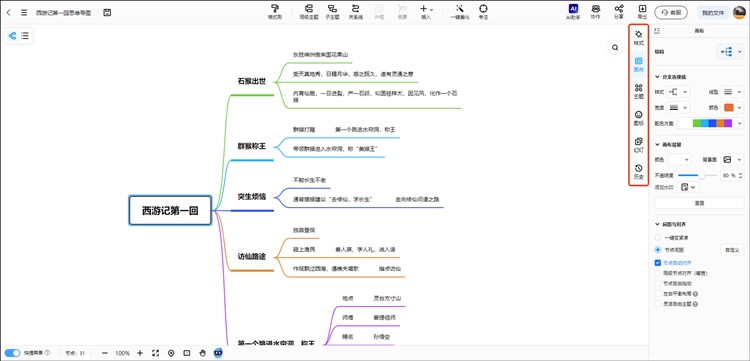Pick the orange branch line color swatch
The image size is (750, 361).
[728, 107]
